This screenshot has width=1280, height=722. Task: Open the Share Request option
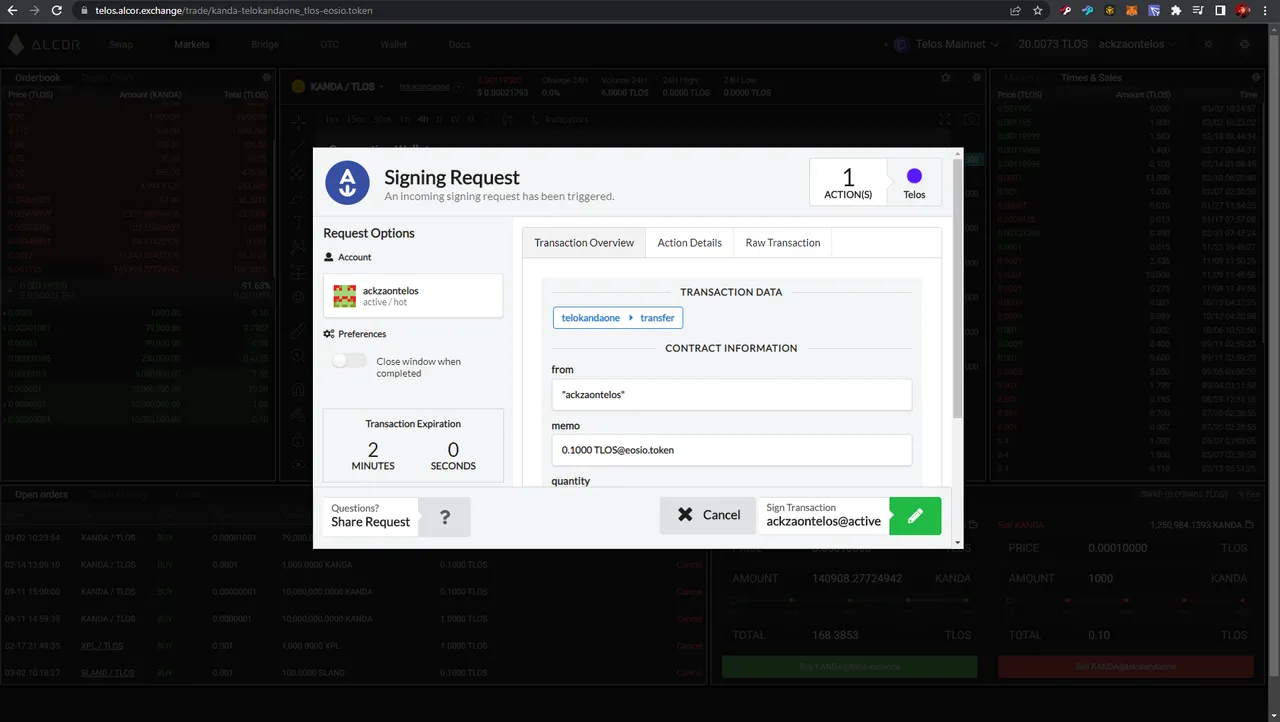(371, 516)
